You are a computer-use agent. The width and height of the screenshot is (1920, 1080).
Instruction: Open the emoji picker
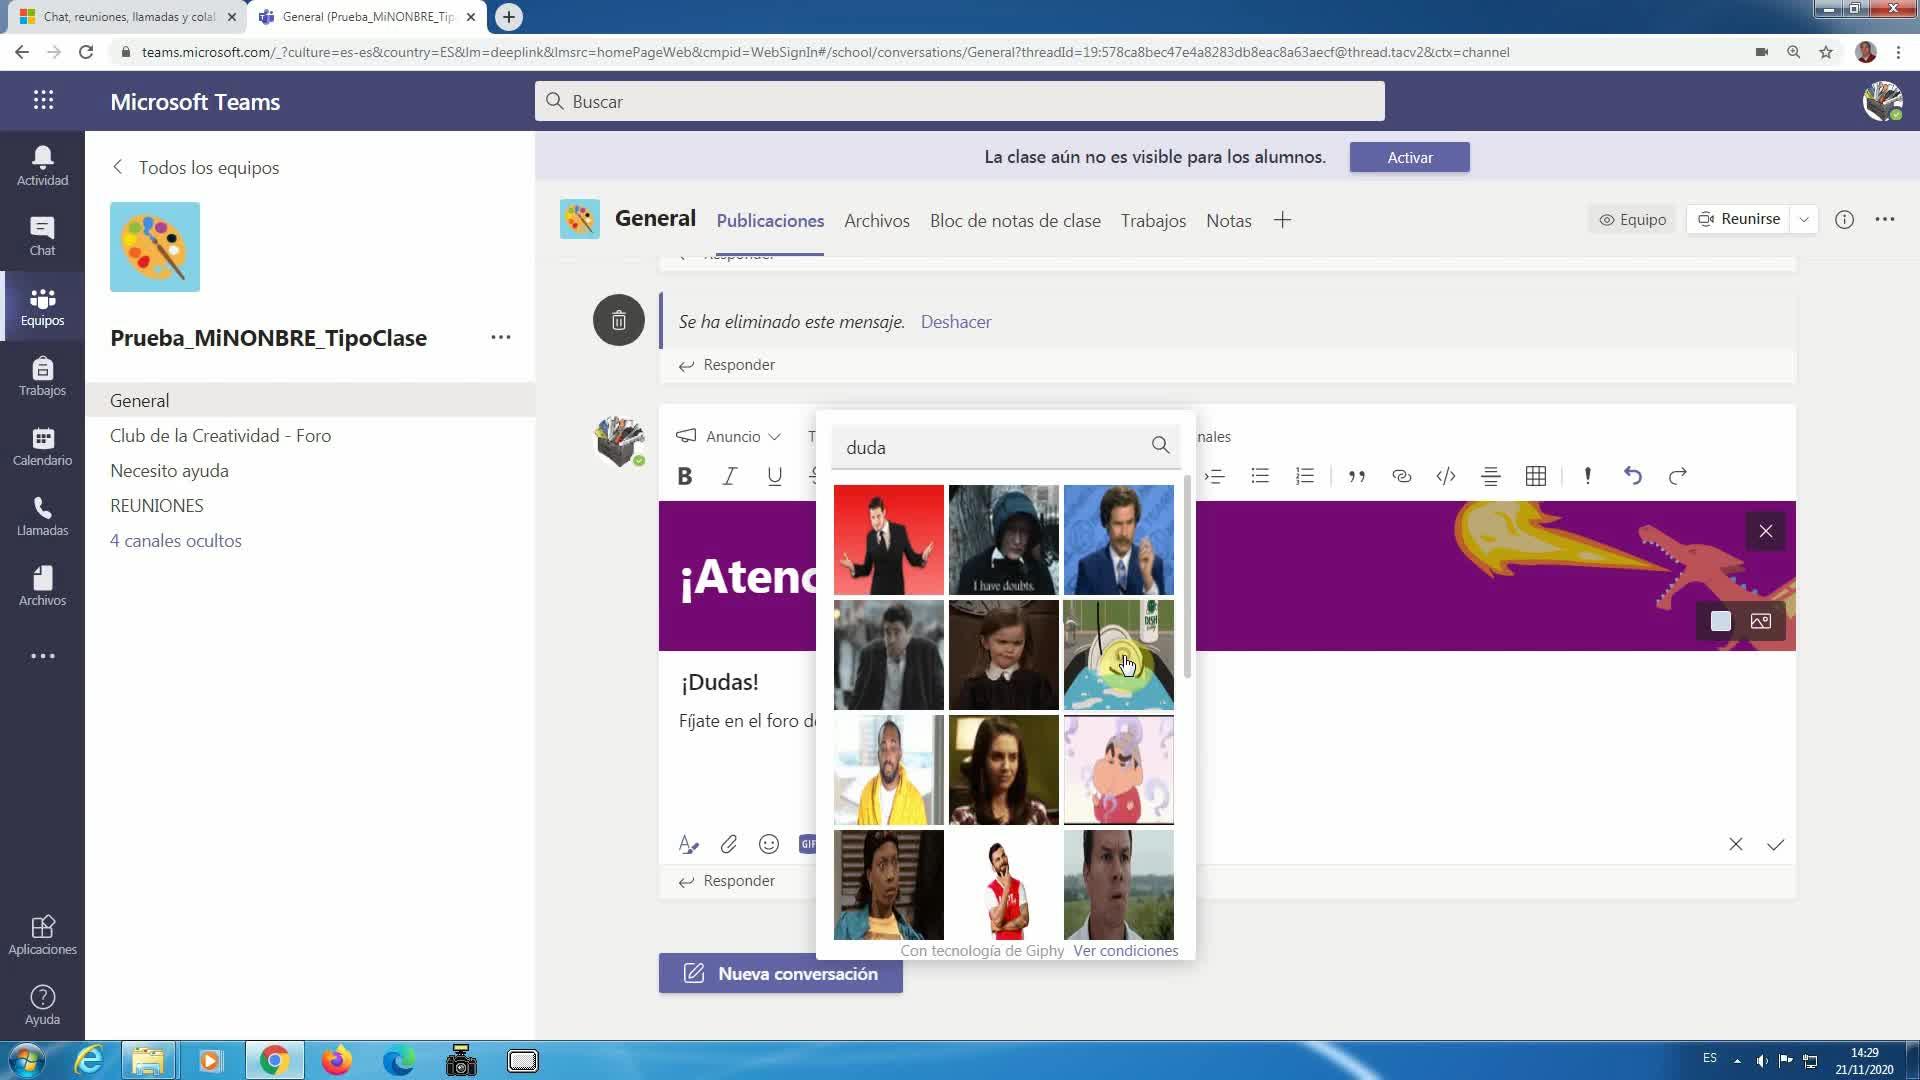[x=769, y=845]
